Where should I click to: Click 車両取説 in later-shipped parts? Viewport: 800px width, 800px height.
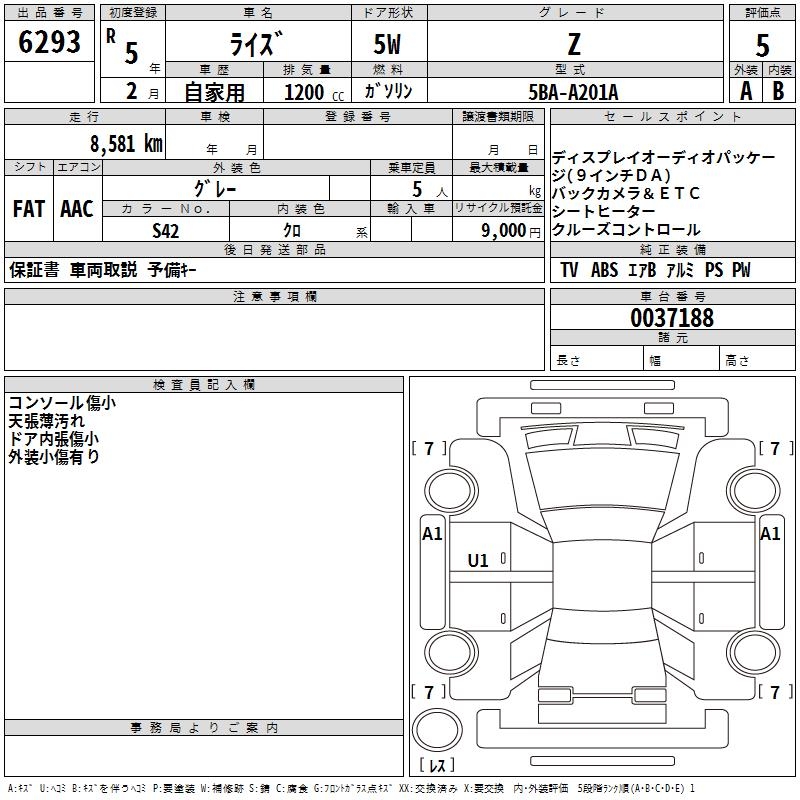[x=104, y=269]
